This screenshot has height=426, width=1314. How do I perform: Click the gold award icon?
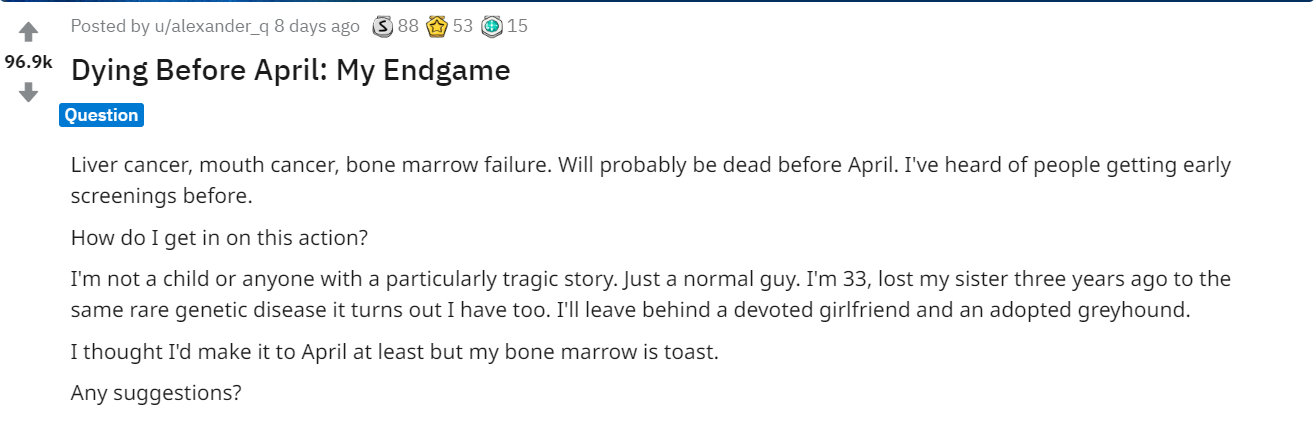pyautogui.click(x=437, y=27)
